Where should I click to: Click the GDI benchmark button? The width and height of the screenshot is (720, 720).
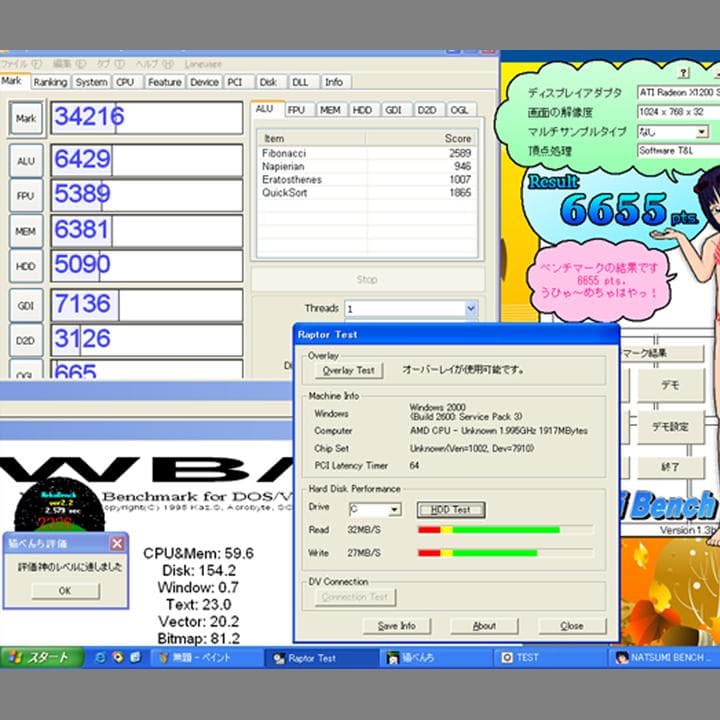coord(26,305)
